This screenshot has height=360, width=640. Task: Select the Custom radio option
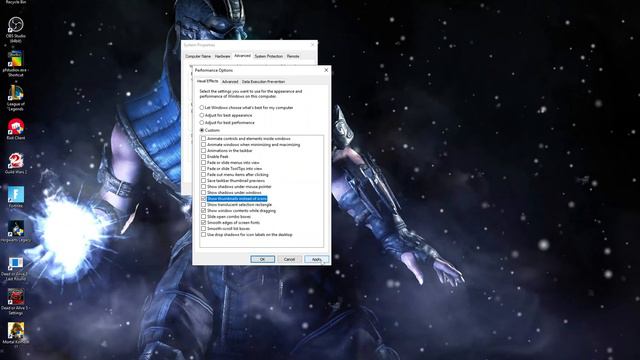[x=202, y=130]
